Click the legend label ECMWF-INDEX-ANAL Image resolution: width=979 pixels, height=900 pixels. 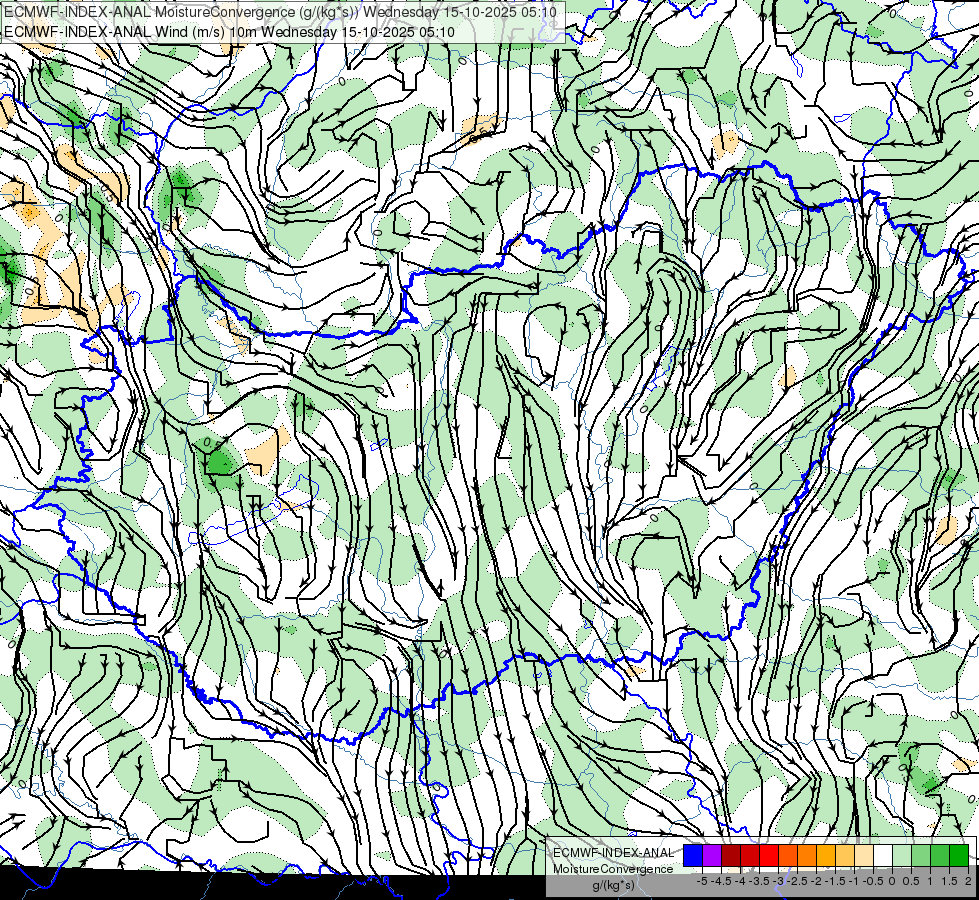pos(614,853)
